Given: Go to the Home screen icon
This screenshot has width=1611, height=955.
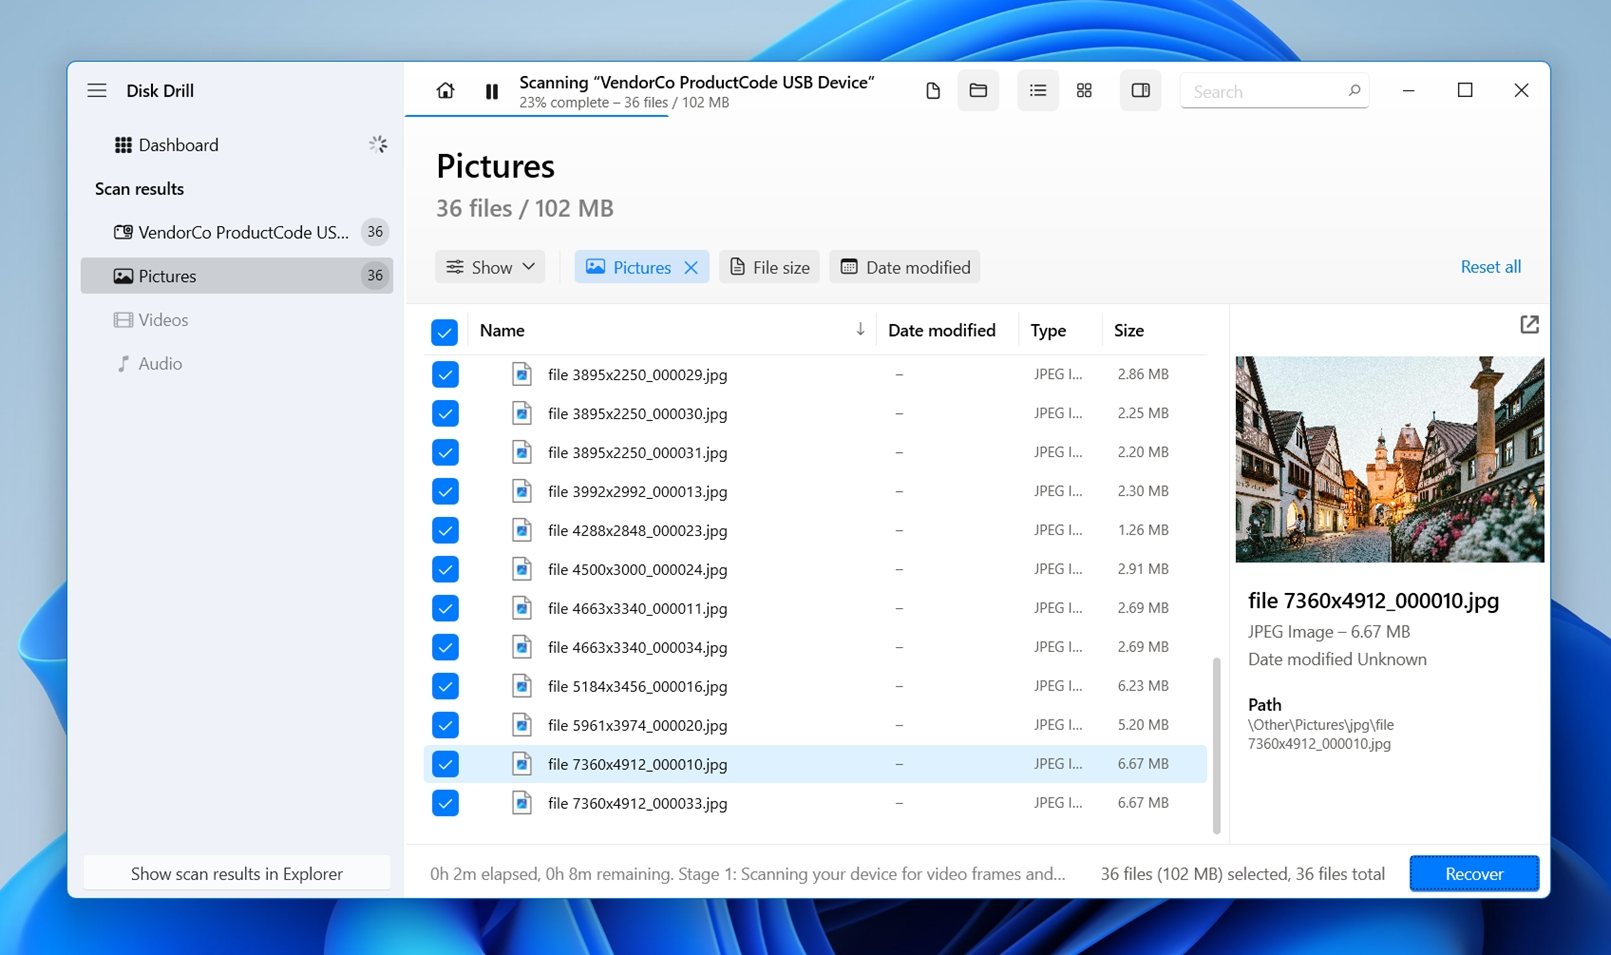Looking at the screenshot, I should [445, 91].
